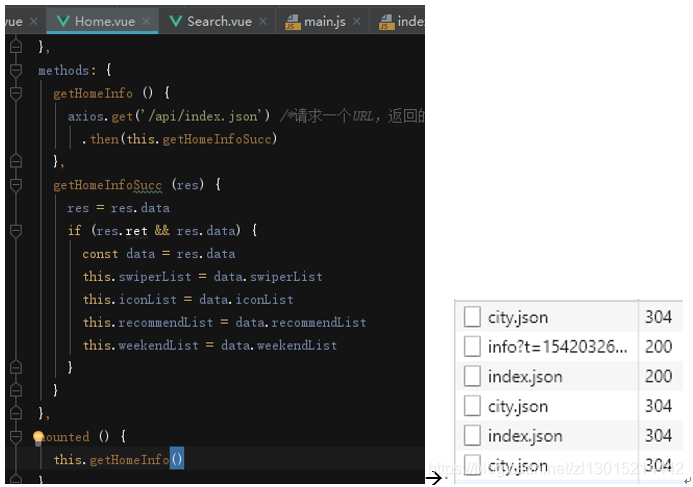Image resolution: width=693 pixels, height=487 pixels.
Task: Click getHomeInfoSucc in the then call
Action: [x=217, y=139]
